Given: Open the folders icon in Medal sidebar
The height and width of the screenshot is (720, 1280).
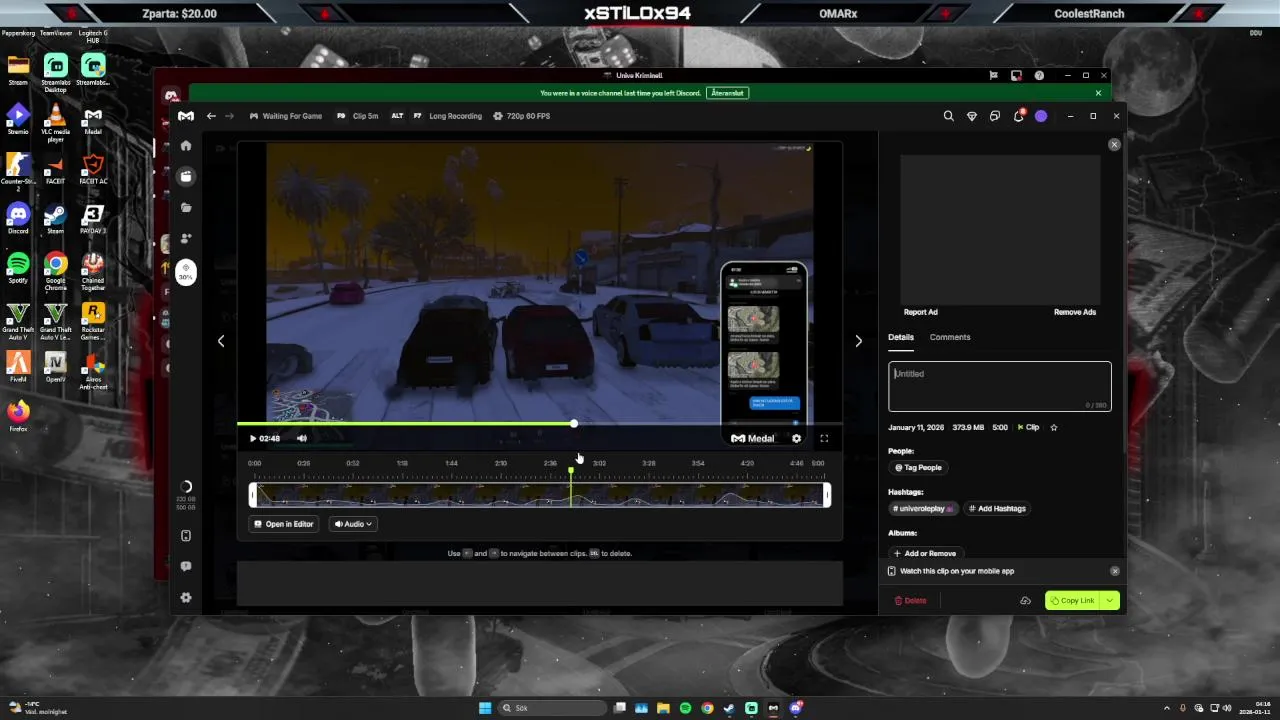Looking at the screenshot, I should [186, 207].
